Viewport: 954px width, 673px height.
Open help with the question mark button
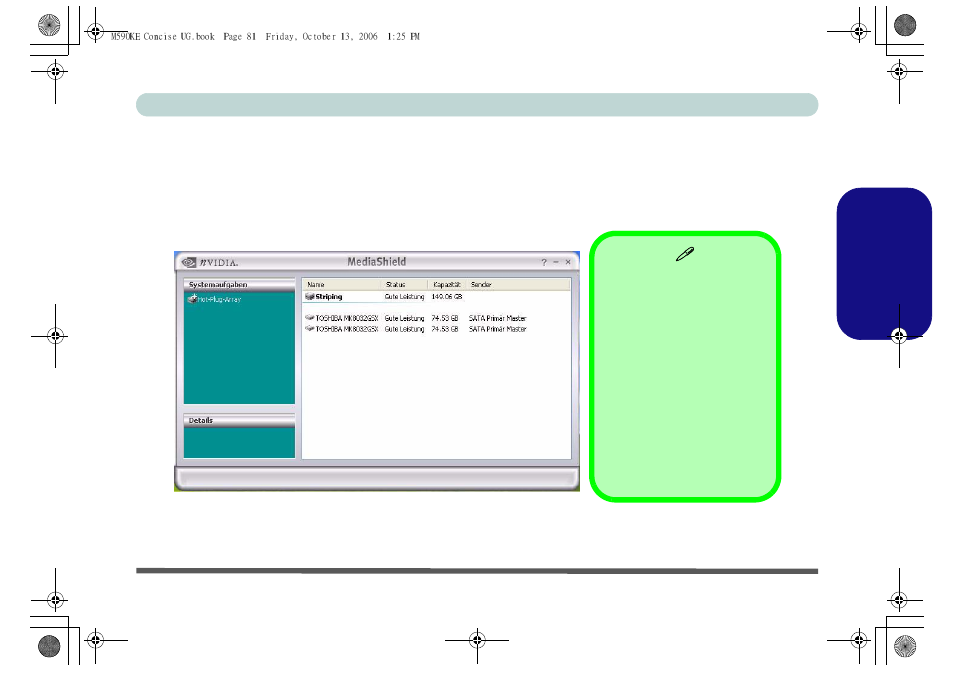(544, 262)
